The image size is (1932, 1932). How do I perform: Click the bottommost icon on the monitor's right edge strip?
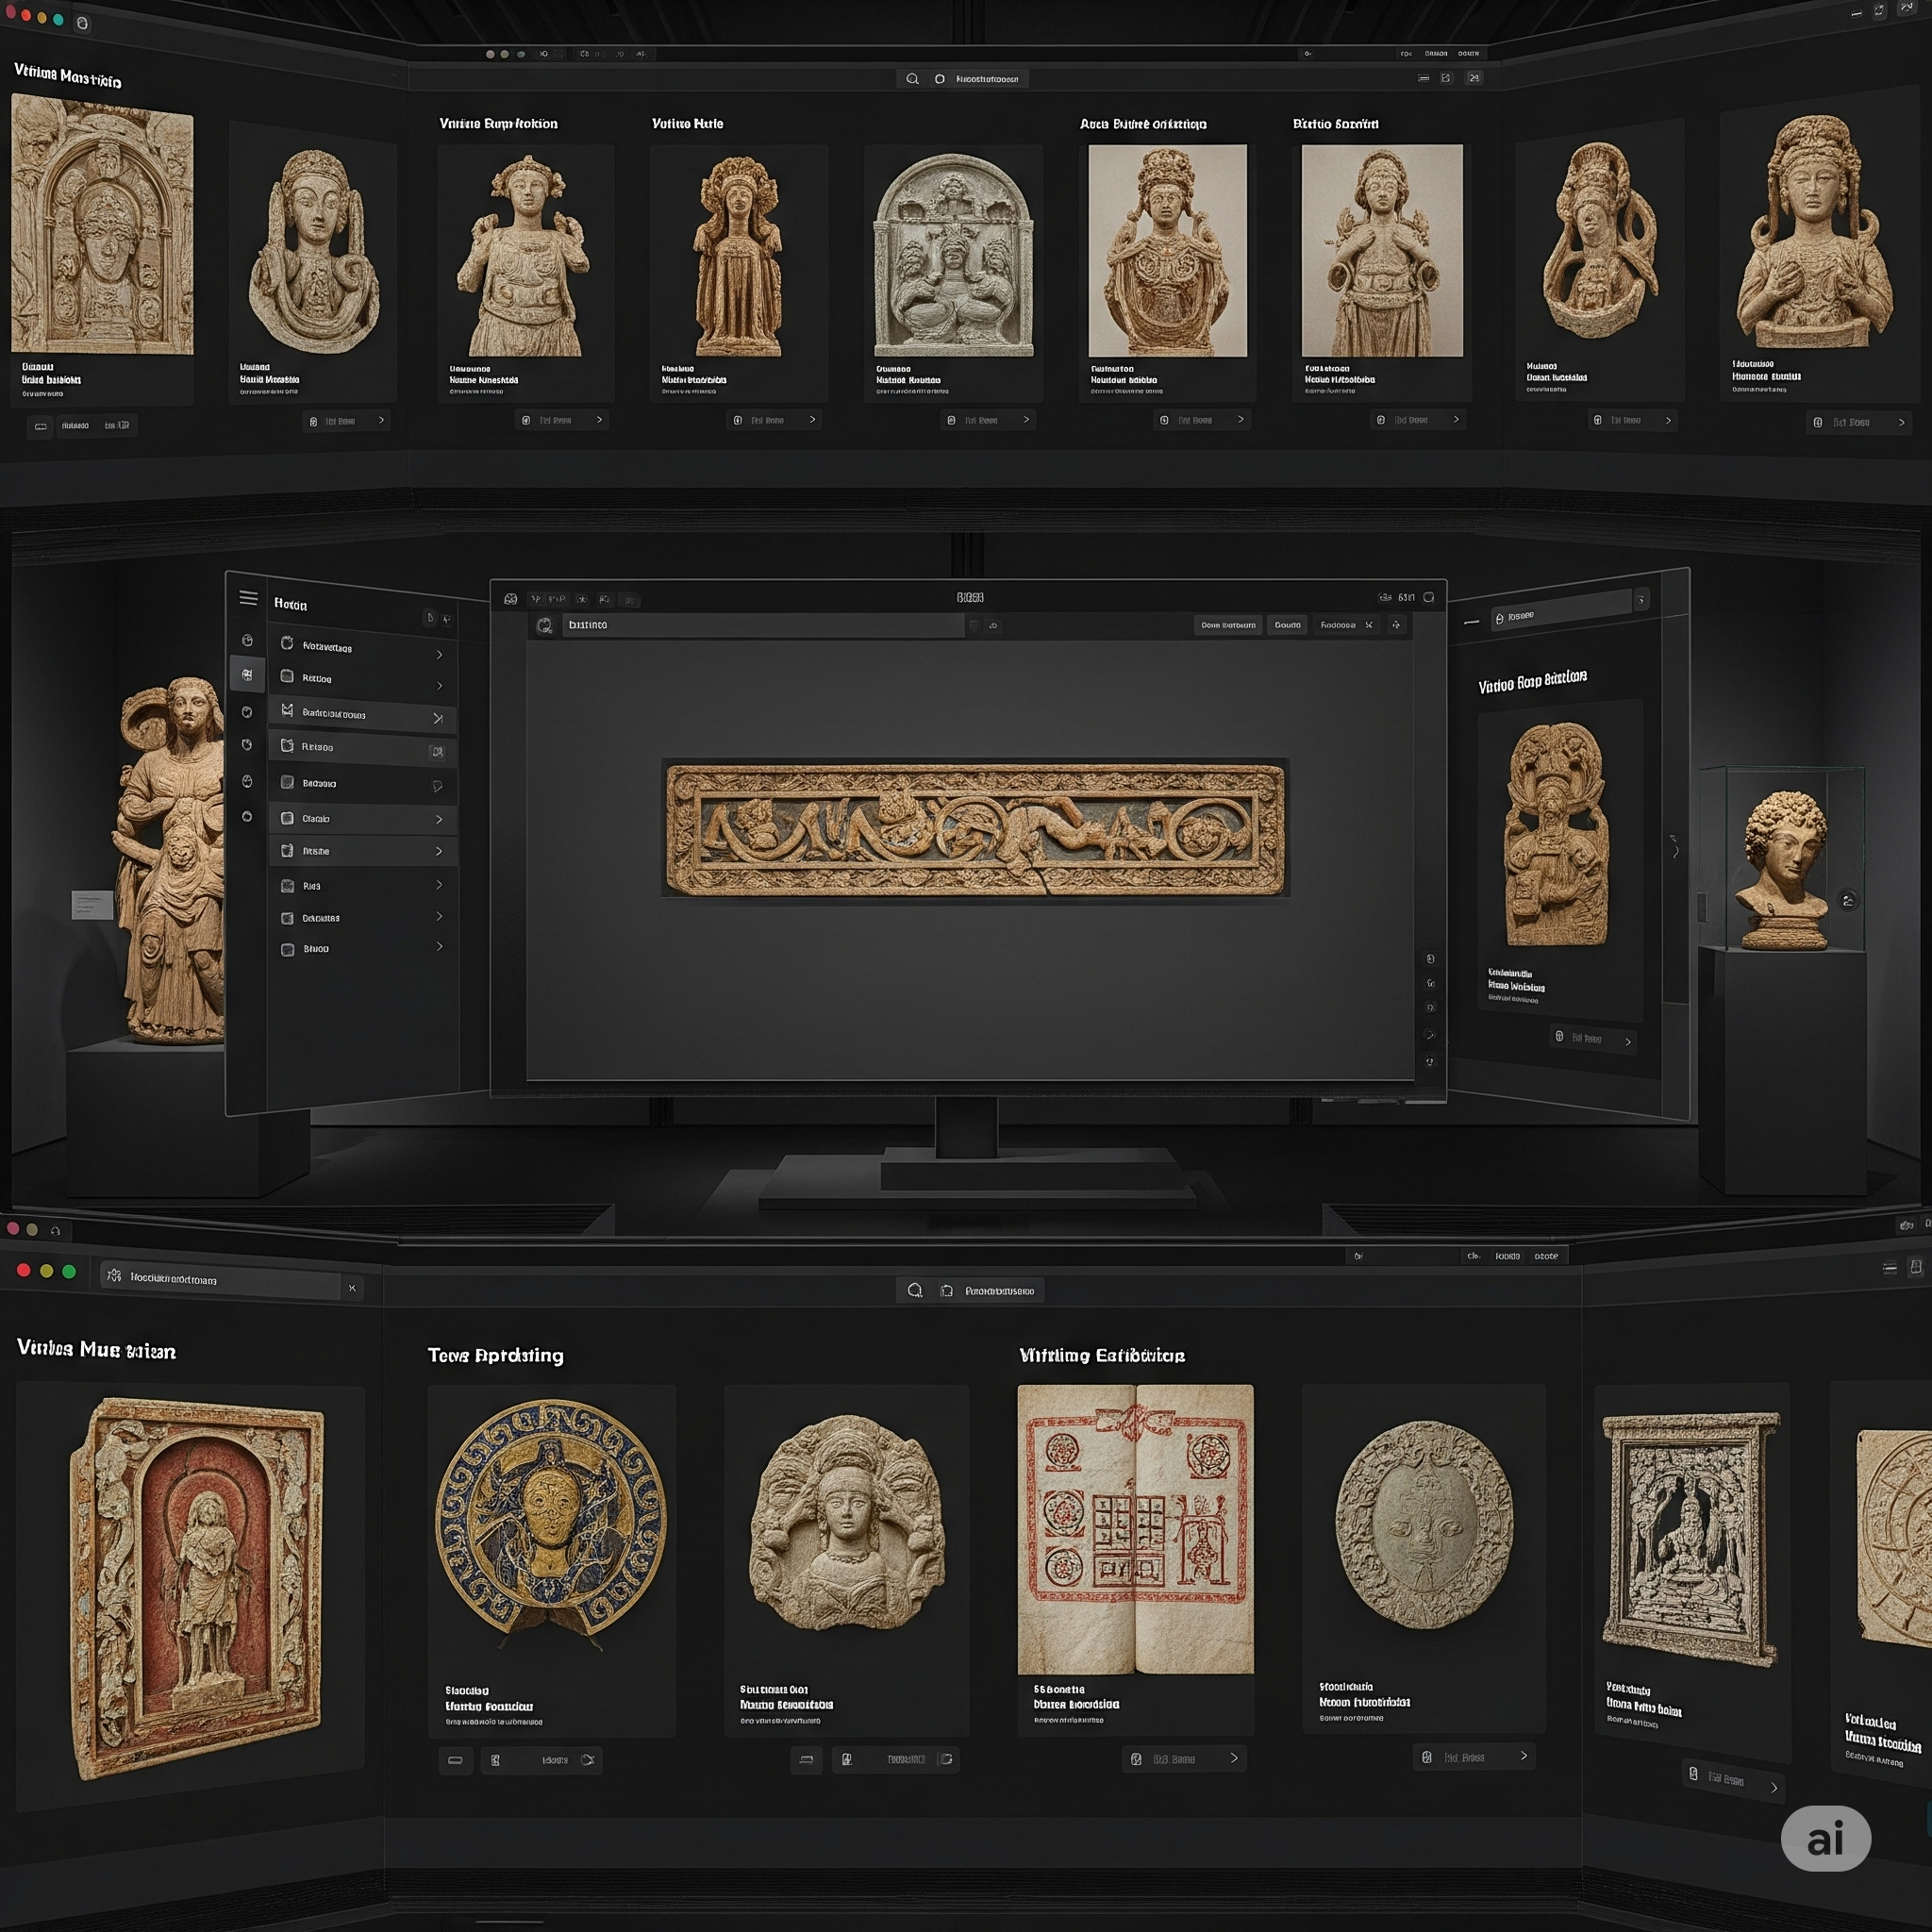tap(1430, 1062)
